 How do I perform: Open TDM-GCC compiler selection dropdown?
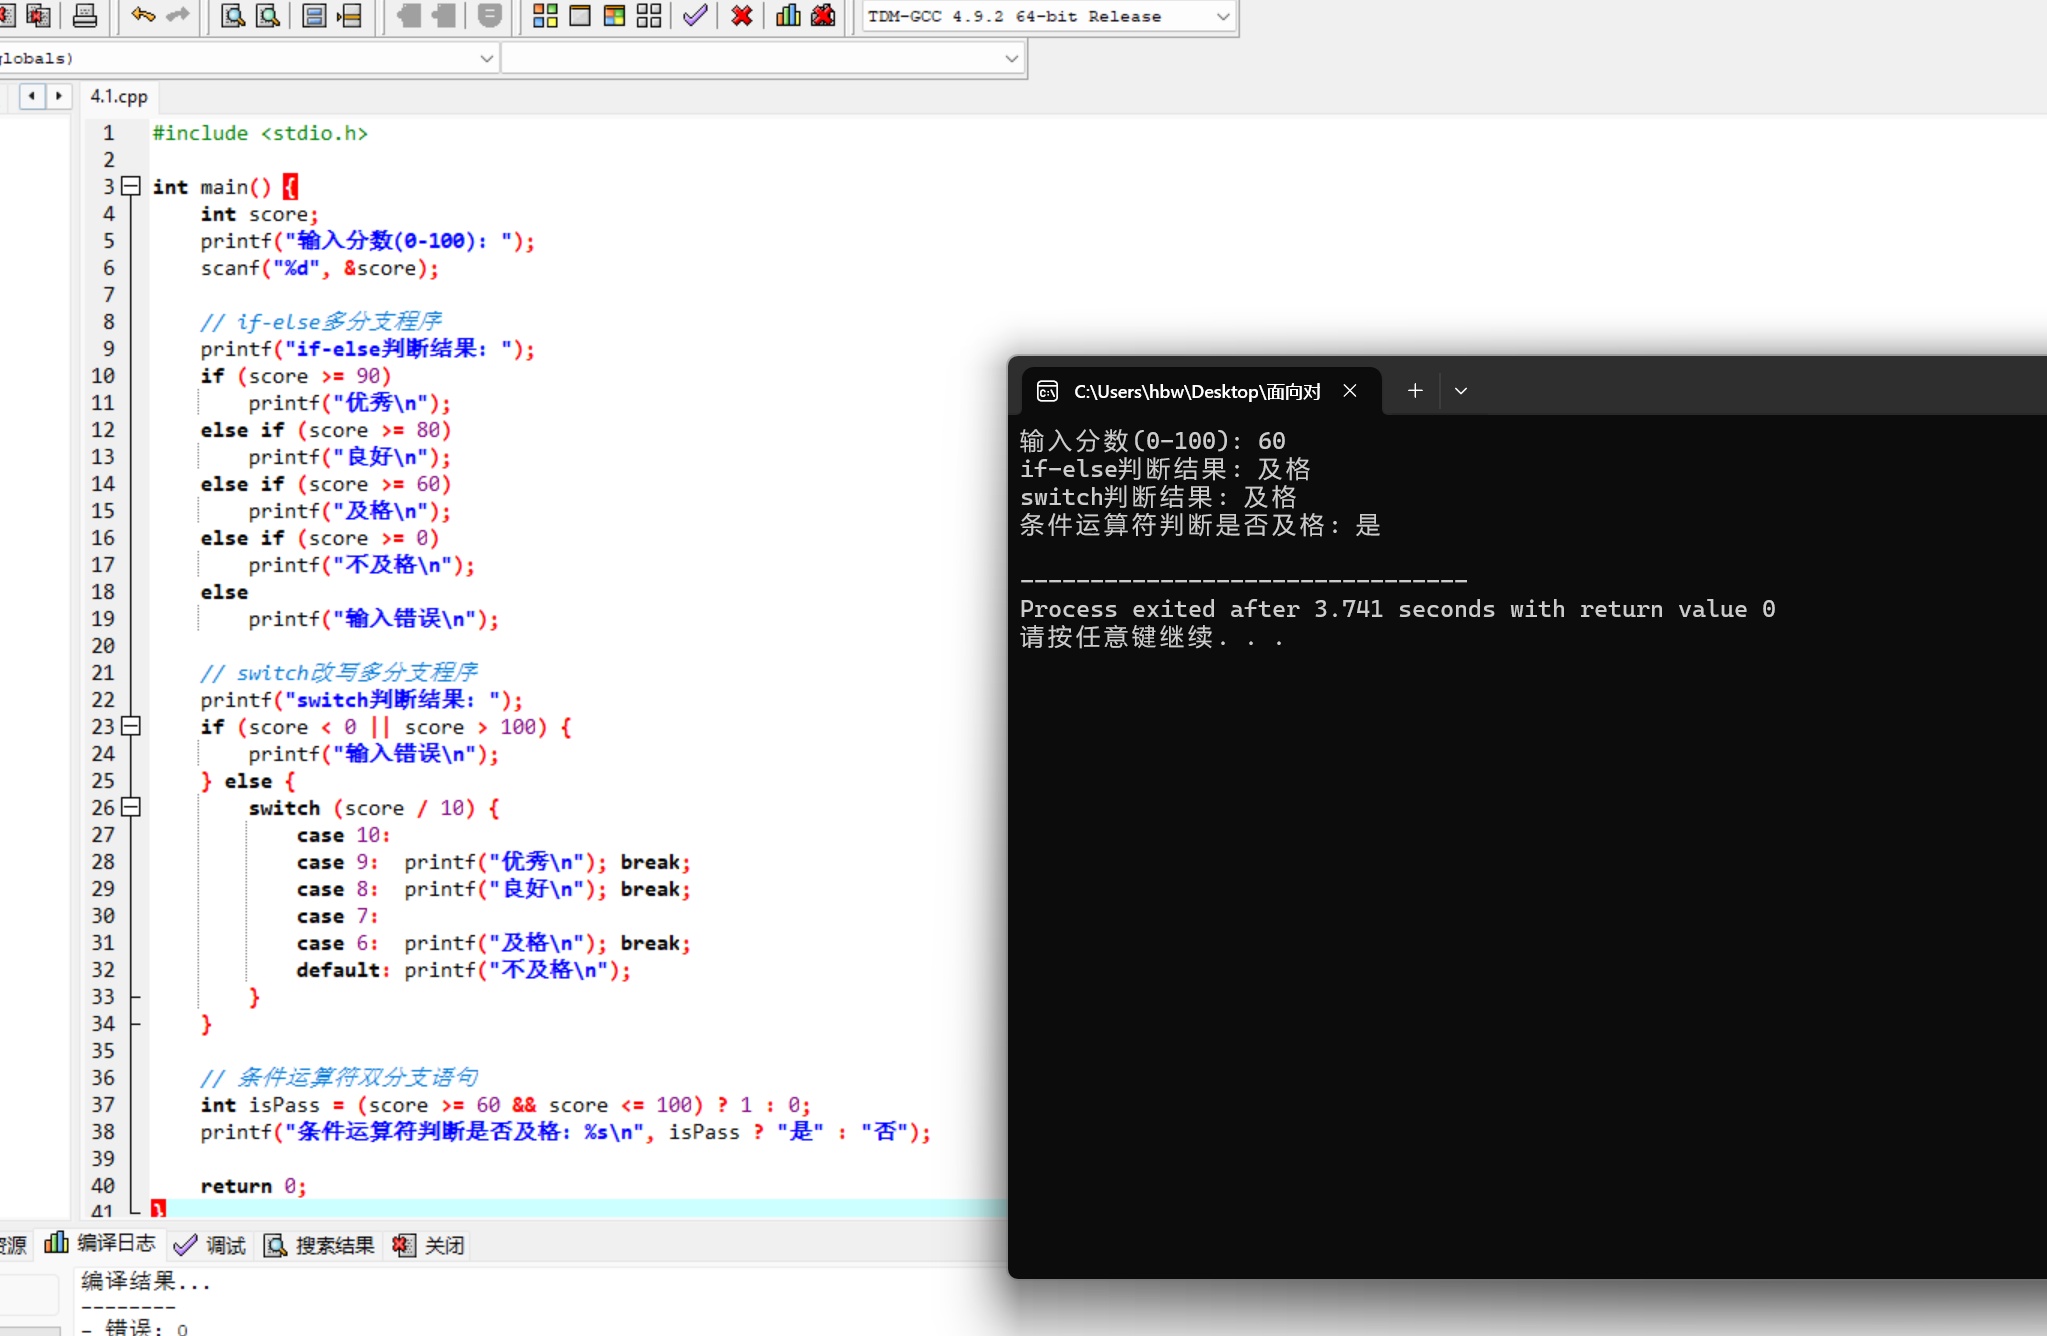tap(1222, 16)
